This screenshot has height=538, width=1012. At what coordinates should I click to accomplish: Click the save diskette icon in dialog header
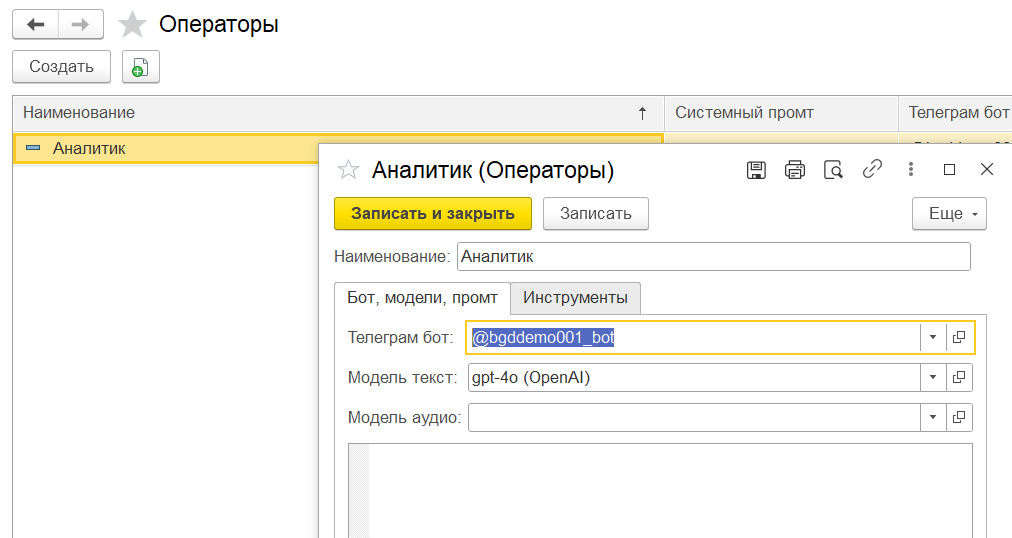(x=756, y=170)
